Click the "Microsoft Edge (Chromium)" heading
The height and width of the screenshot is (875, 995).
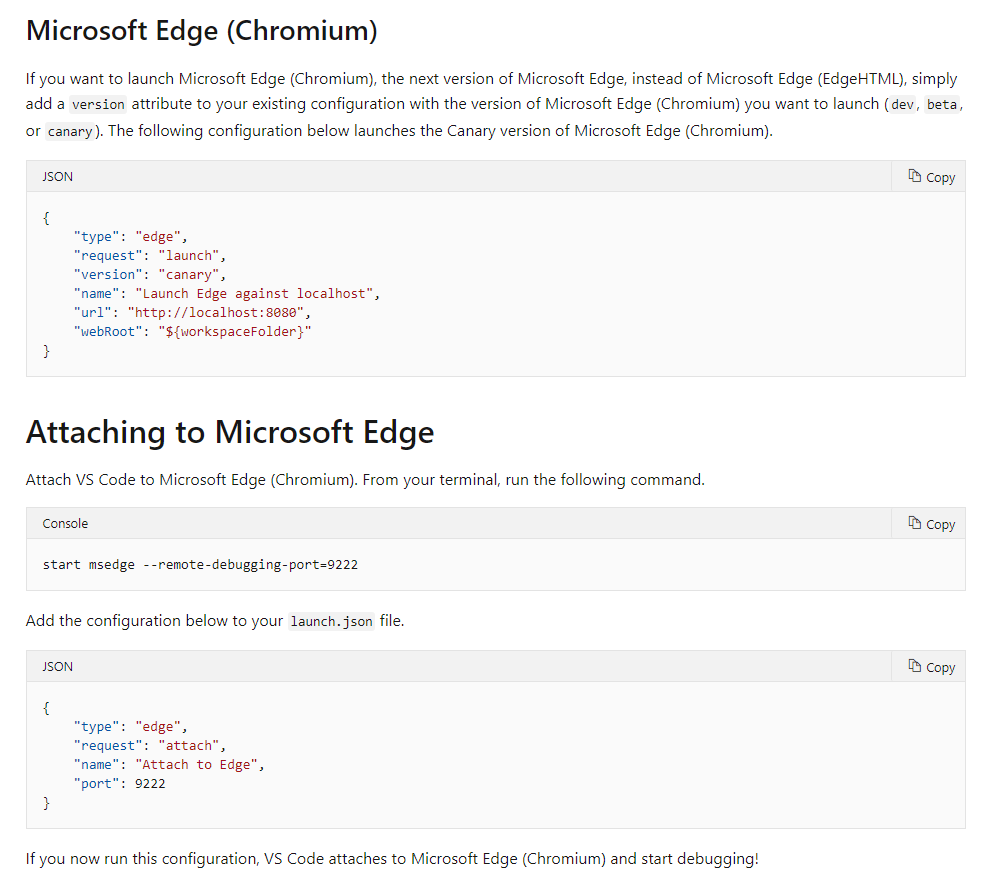pyautogui.click(x=201, y=30)
